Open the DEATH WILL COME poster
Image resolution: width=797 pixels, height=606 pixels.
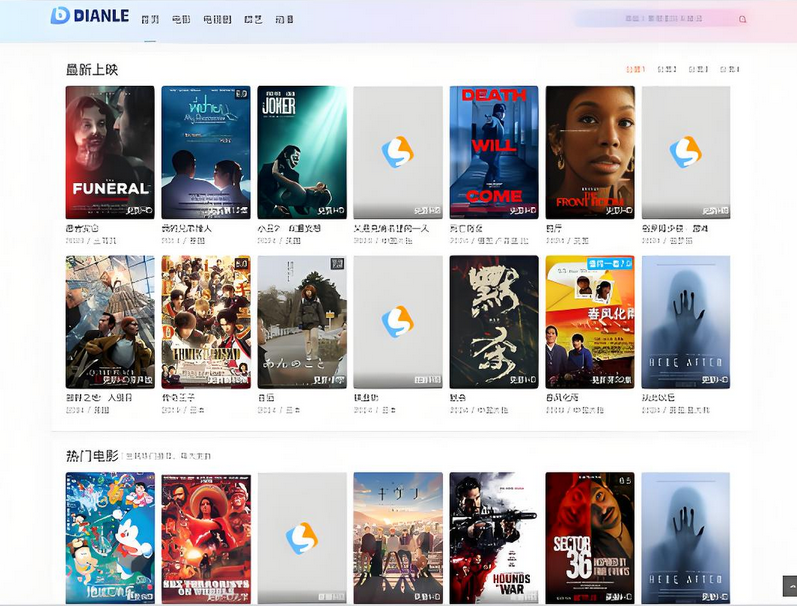tap(494, 152)
